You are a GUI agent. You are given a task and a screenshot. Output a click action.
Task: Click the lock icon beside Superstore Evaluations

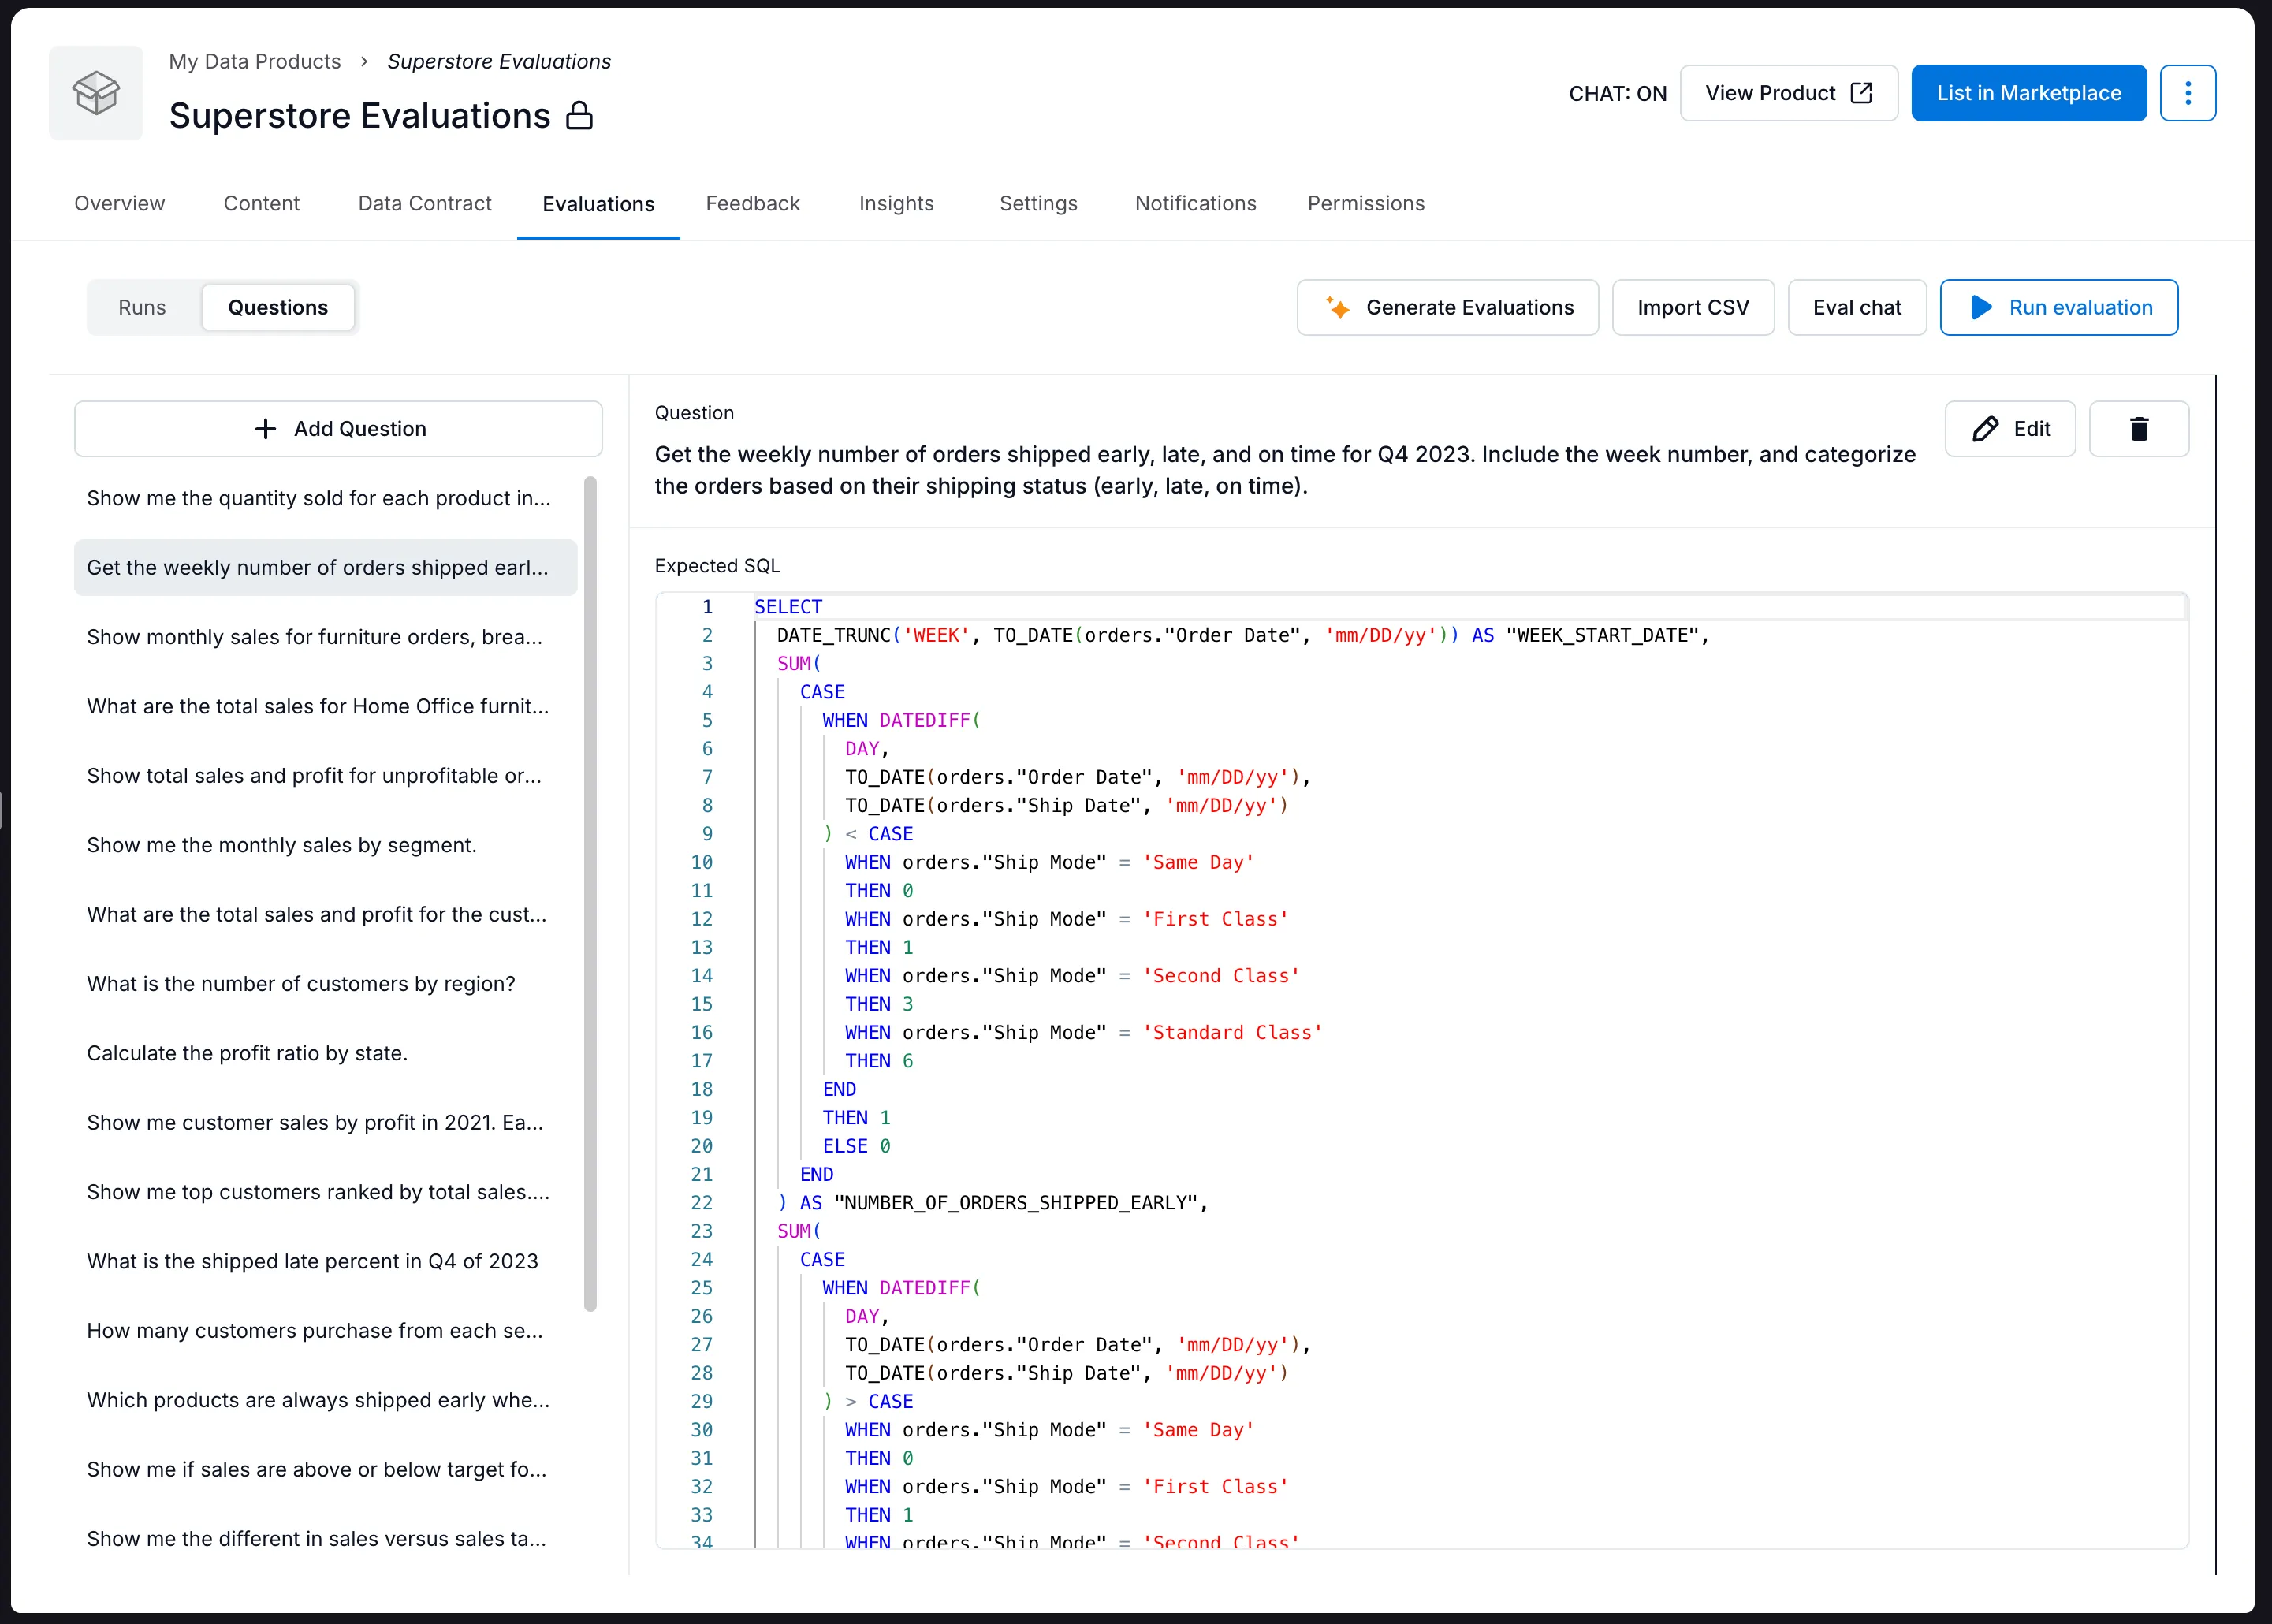580,116
